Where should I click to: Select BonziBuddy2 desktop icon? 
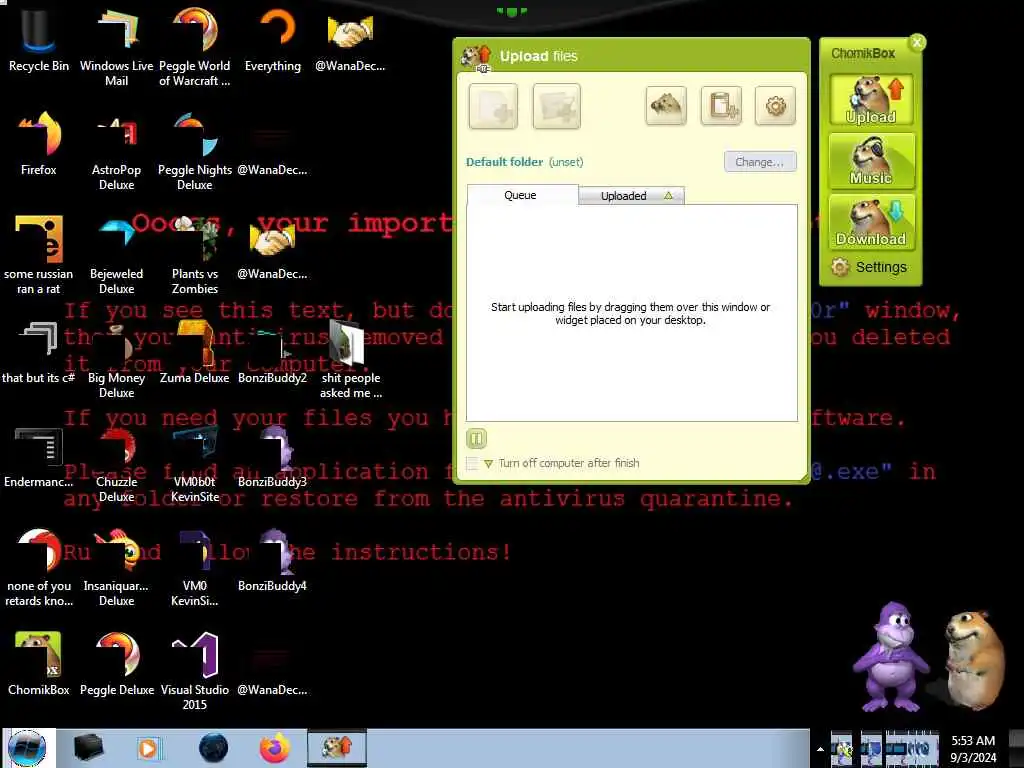(x=272, y=353)
